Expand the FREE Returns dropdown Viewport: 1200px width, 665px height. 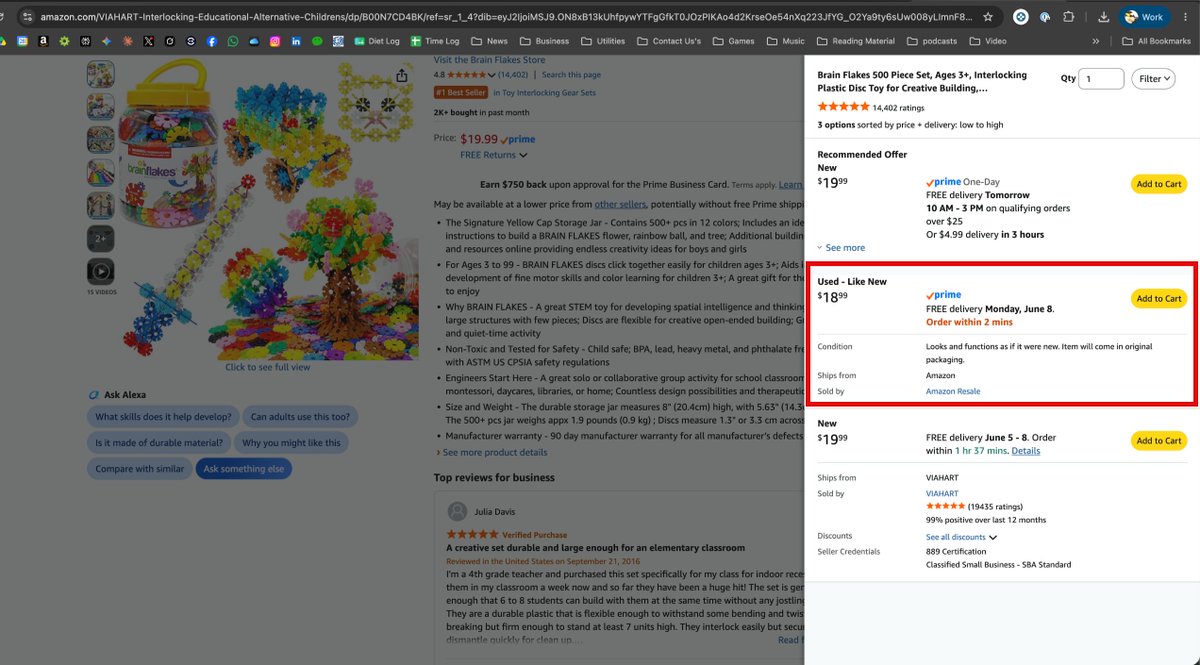point(493,155)
